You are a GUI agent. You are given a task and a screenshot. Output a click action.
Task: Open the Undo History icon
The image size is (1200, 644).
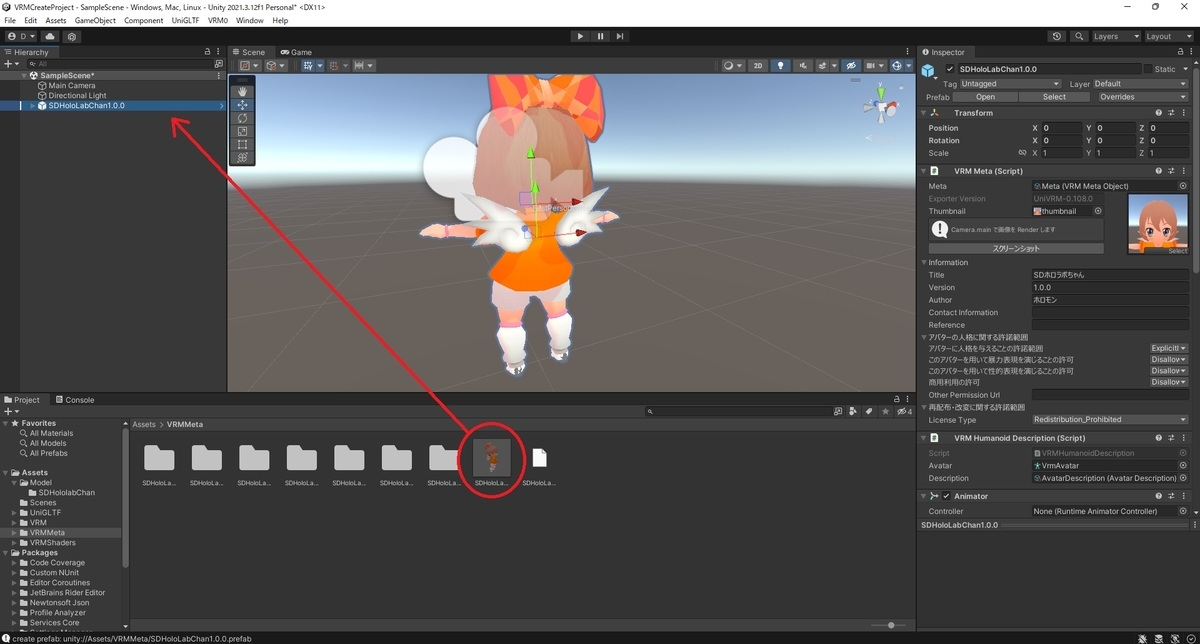click(x=1058, y=36)
